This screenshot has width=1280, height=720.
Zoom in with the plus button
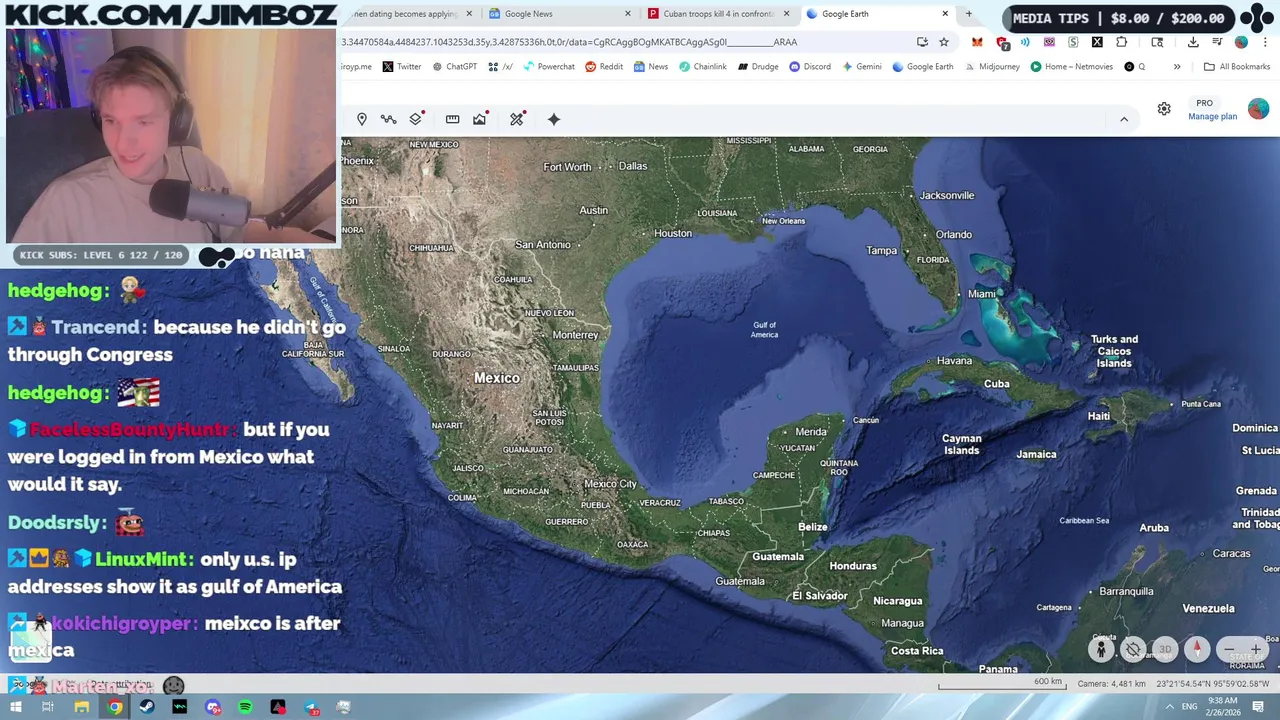(1256, 650)
